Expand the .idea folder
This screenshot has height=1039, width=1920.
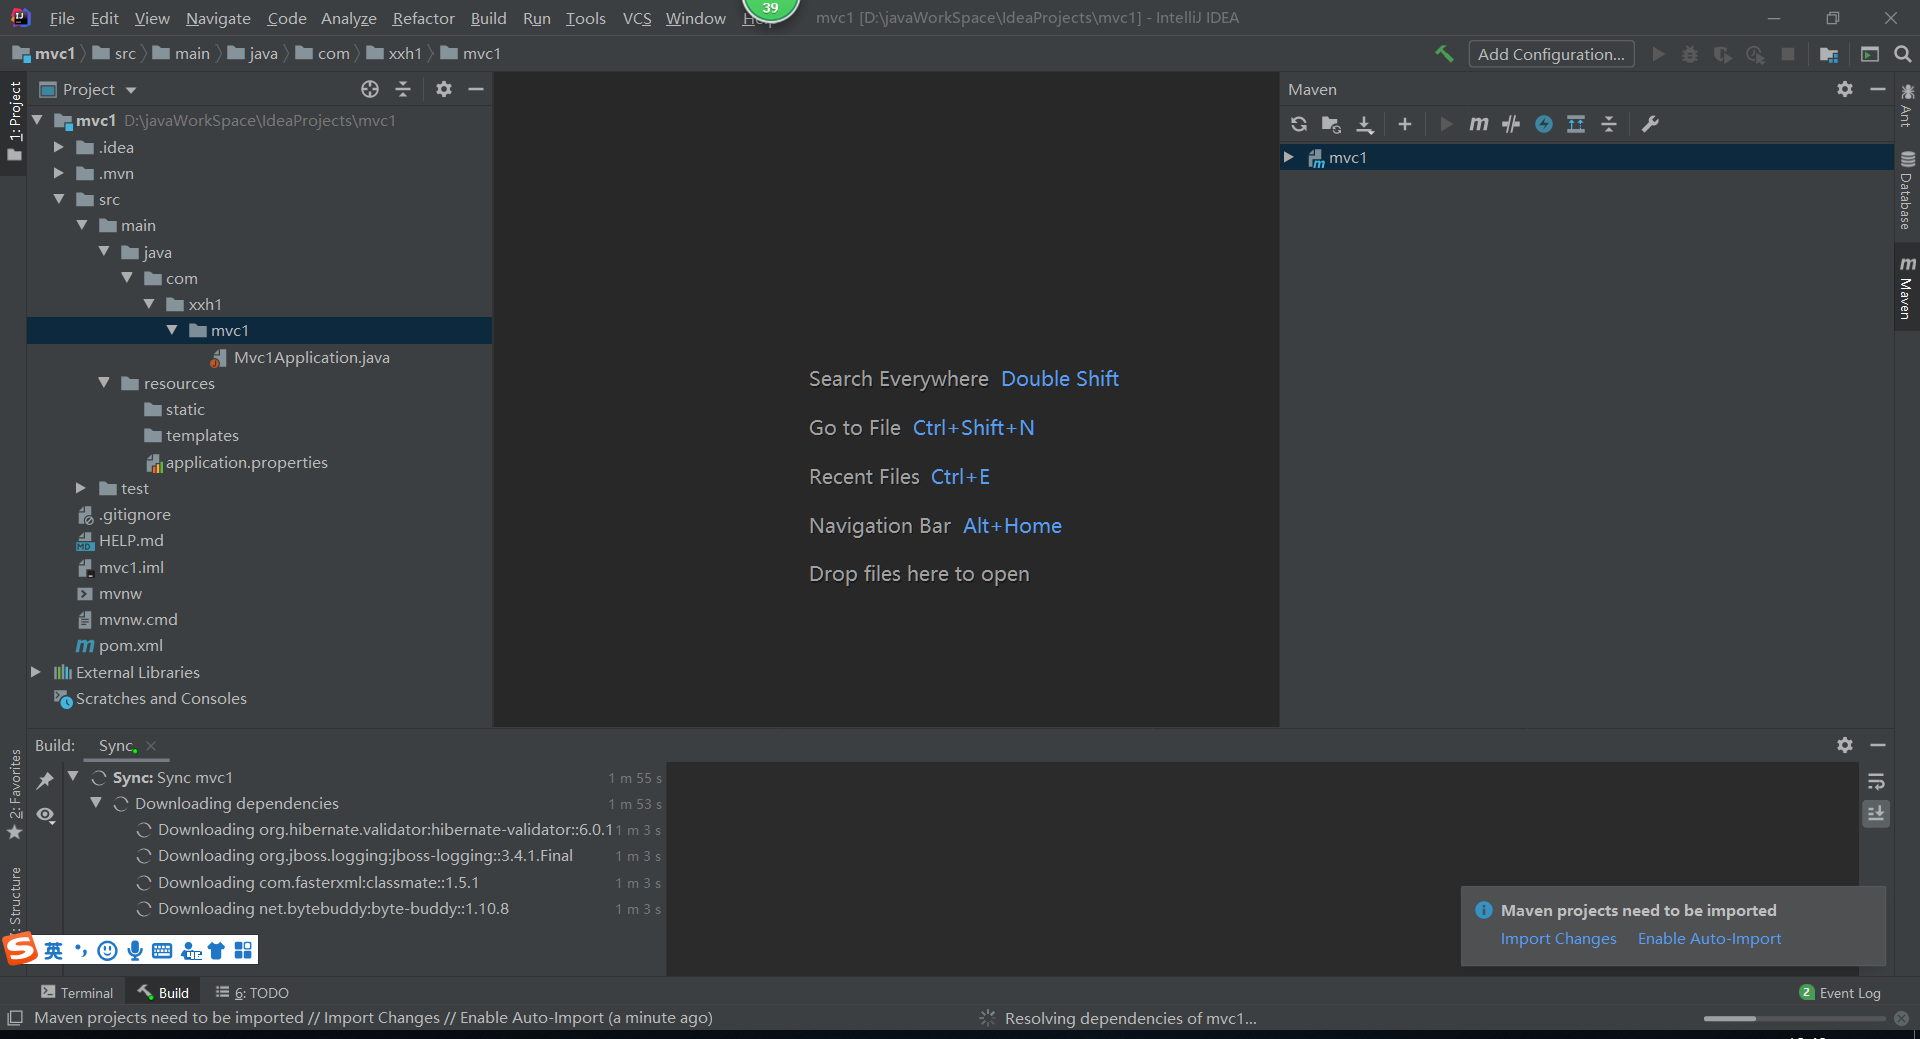click(x=58, y=147)
